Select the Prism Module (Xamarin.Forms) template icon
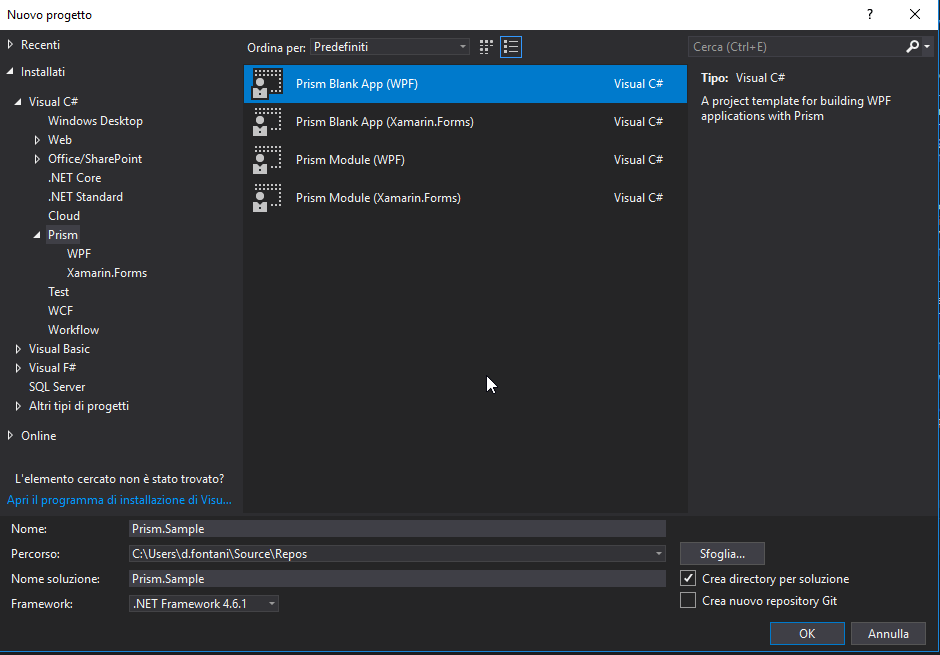The width and height of the screenshot is (940, 655). (267, 197)
